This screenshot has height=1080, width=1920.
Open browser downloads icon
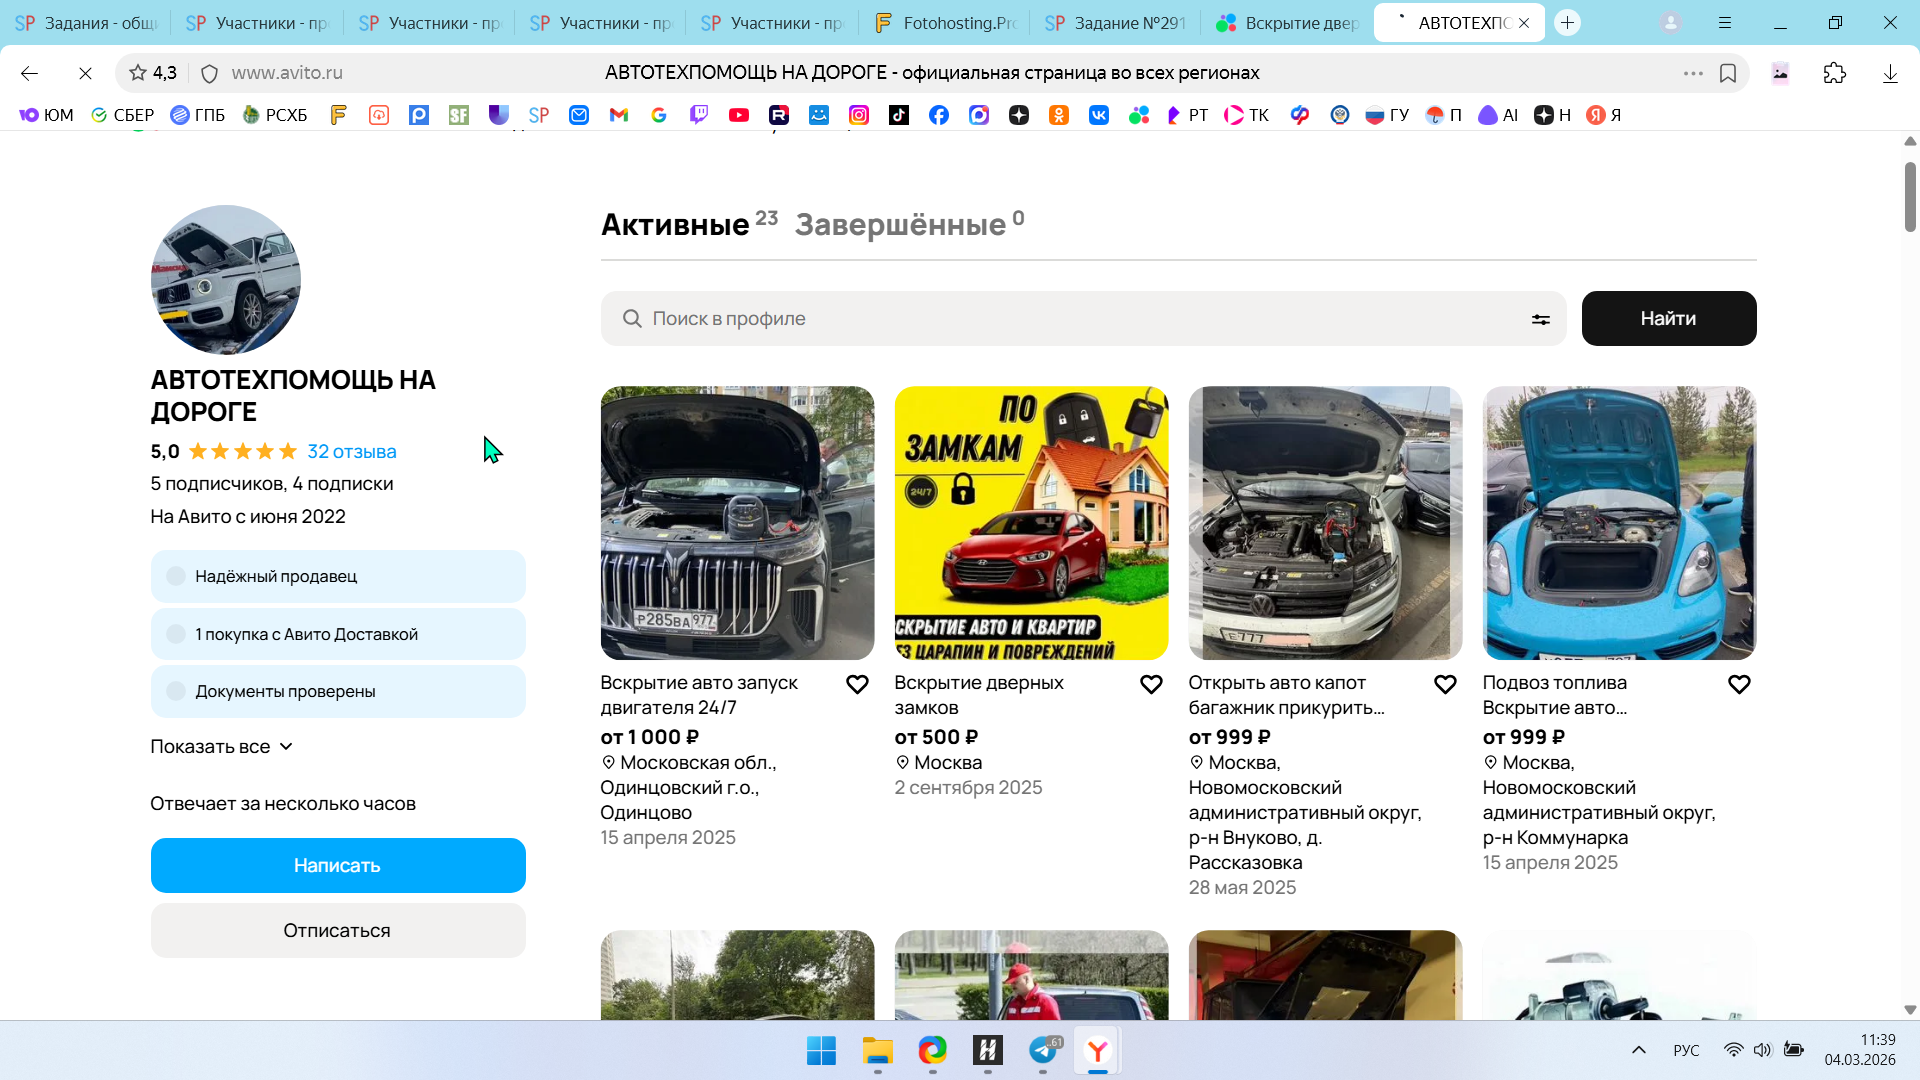tap(1889, 73)
